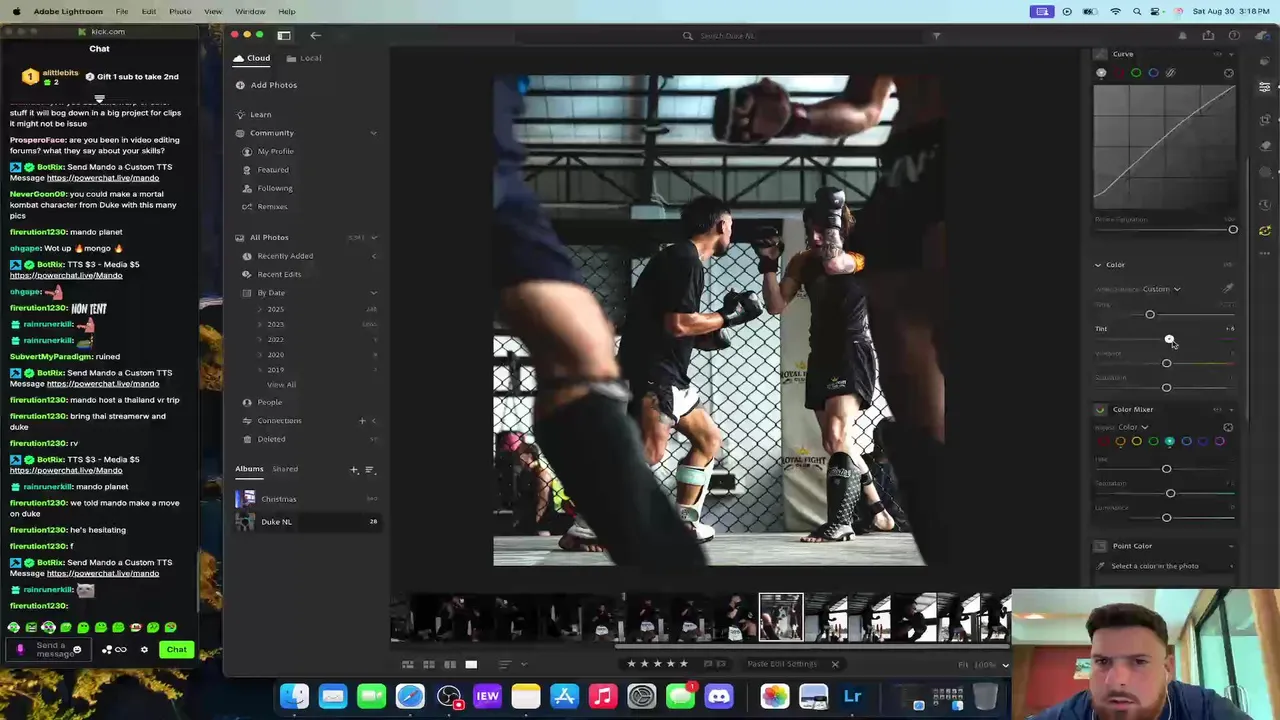Expand the Point Color panel arrow

click(x=1230, y=546)
